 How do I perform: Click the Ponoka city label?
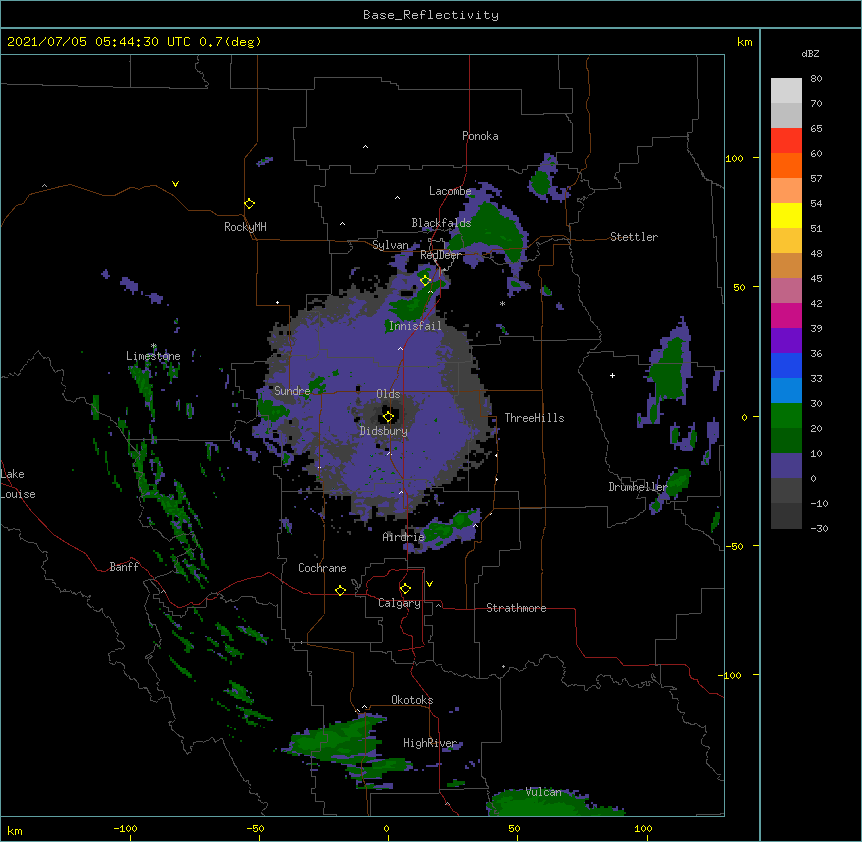click(x=480, y=136)
